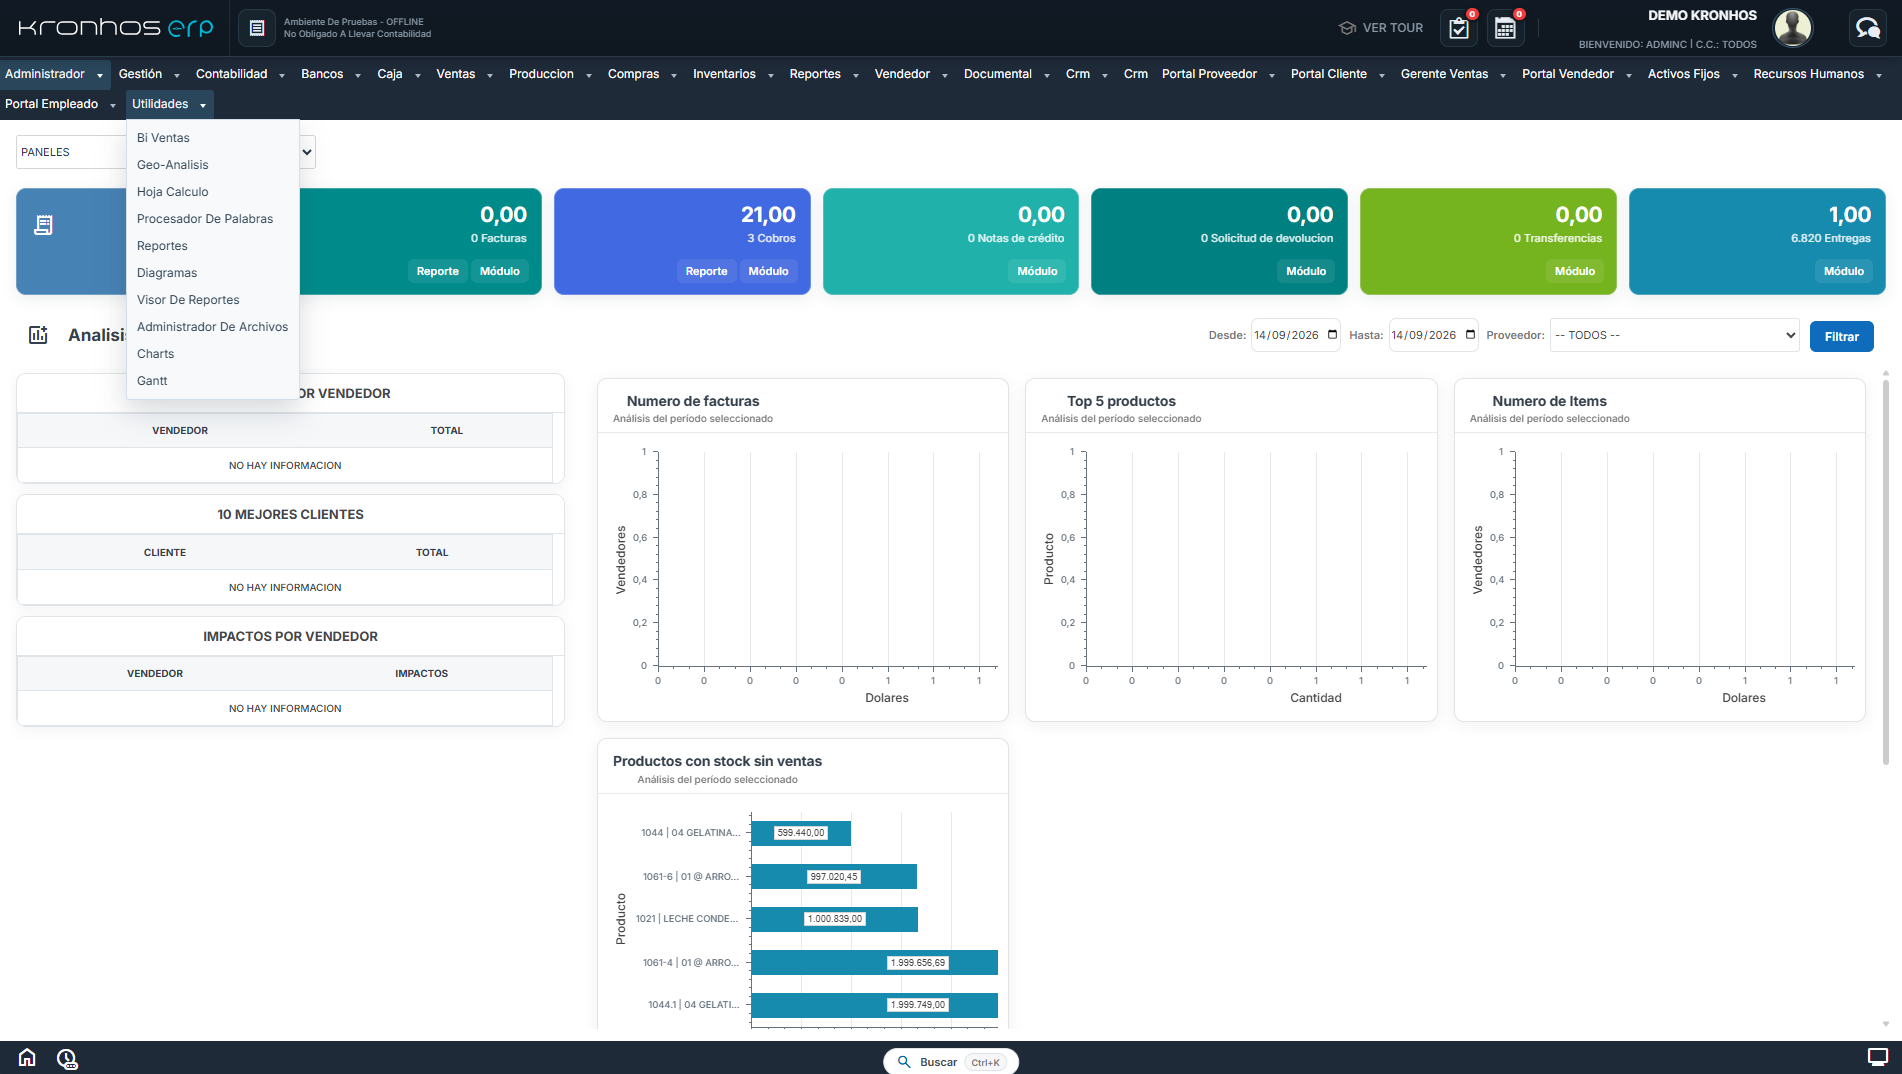Screen dimensions: 1902x1074
Task: Click the graduation cap VER TOUR icon
Action: 1347,28
